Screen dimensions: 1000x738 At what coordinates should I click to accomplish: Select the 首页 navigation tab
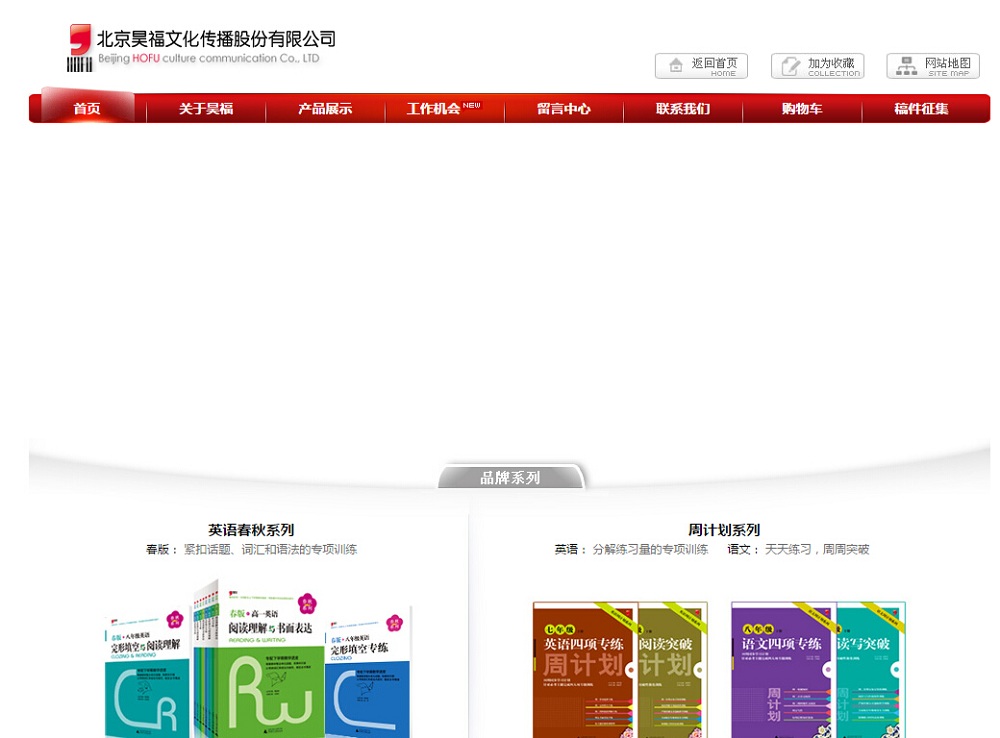(x=87, y=108)
